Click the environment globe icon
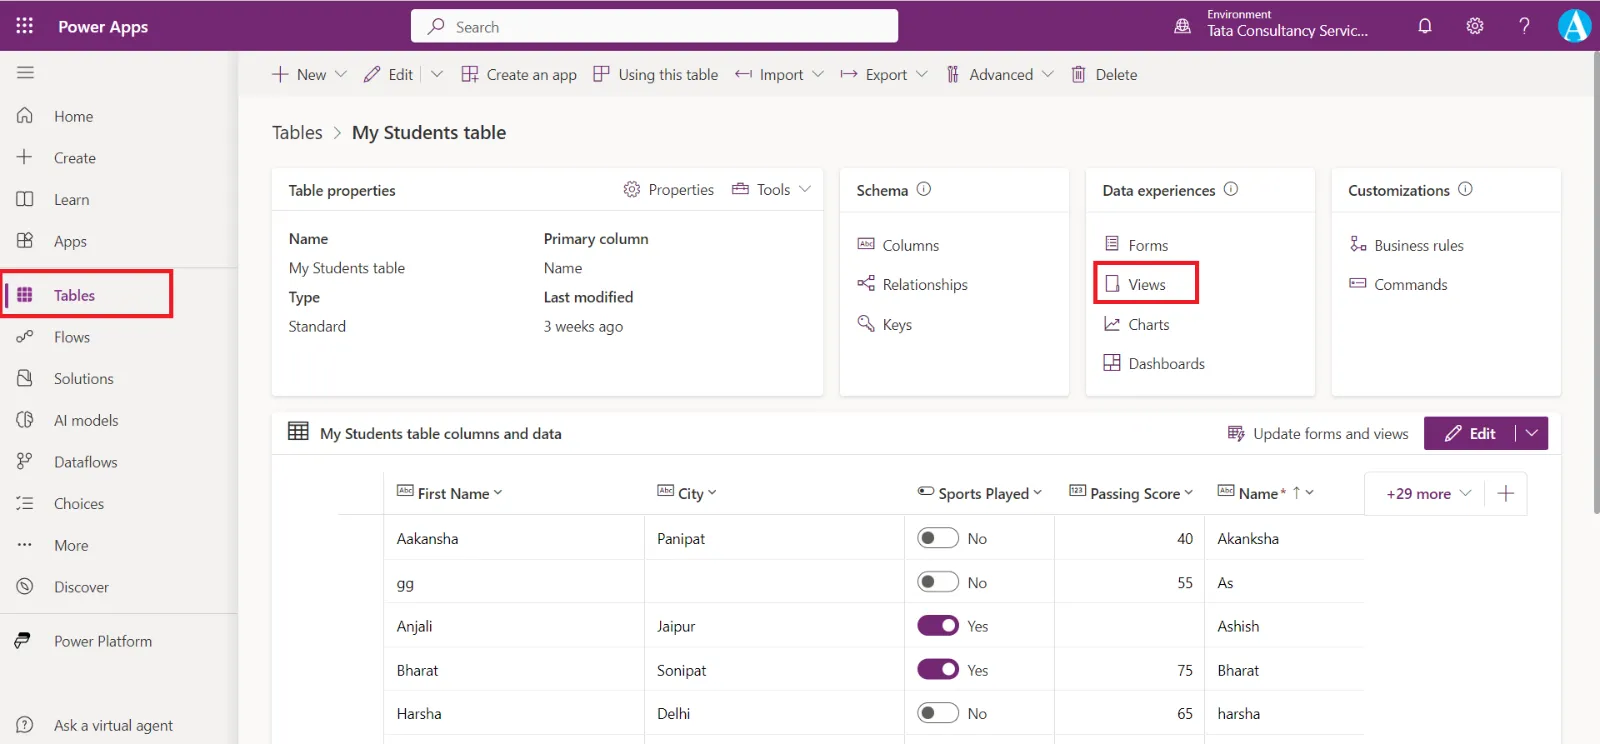1600x744 pixels. coord(1182,26)
